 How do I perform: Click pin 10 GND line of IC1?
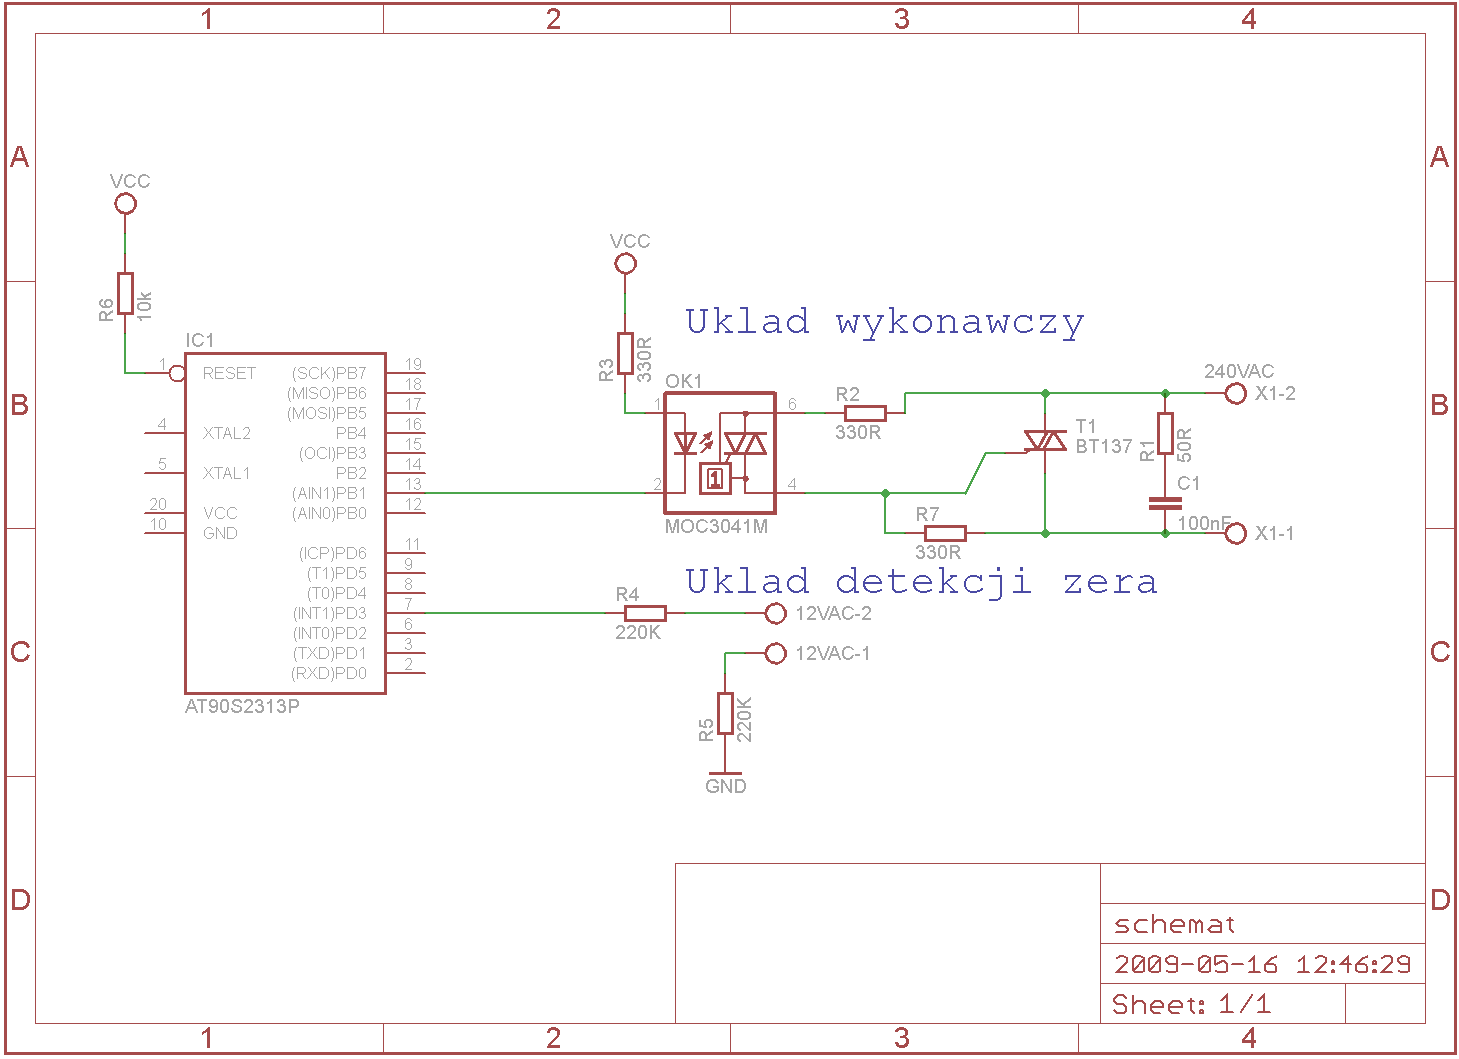[165, 533]
